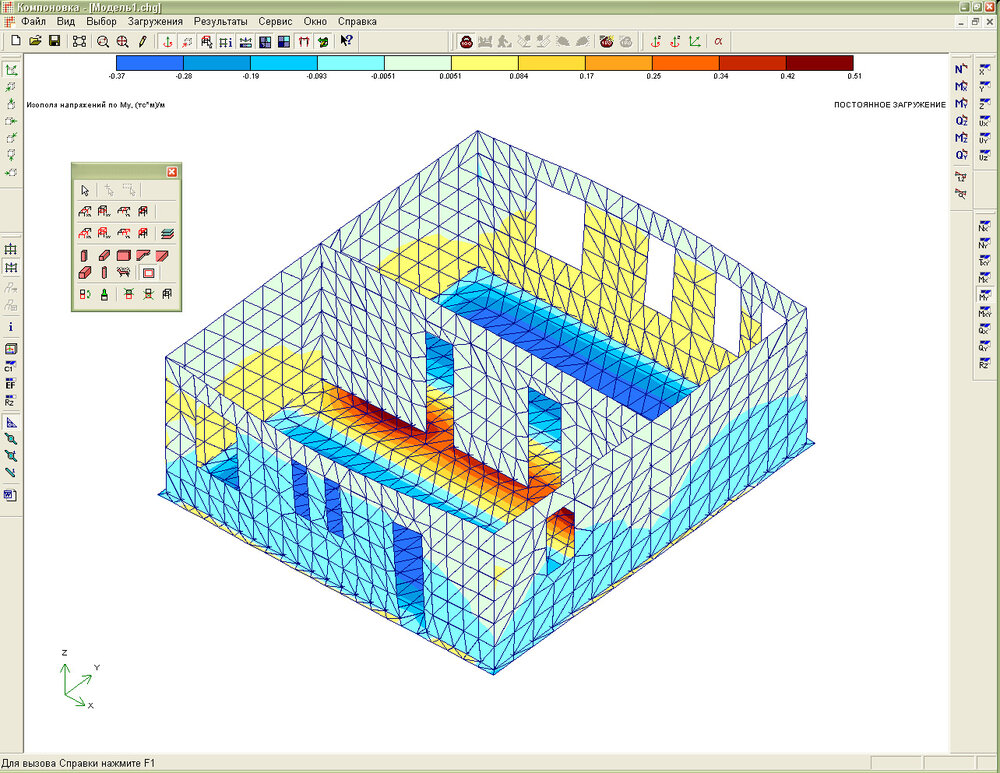Click the green stacked layers icon in palette
The image size is (1000, 773).
[x=168, y=233]
